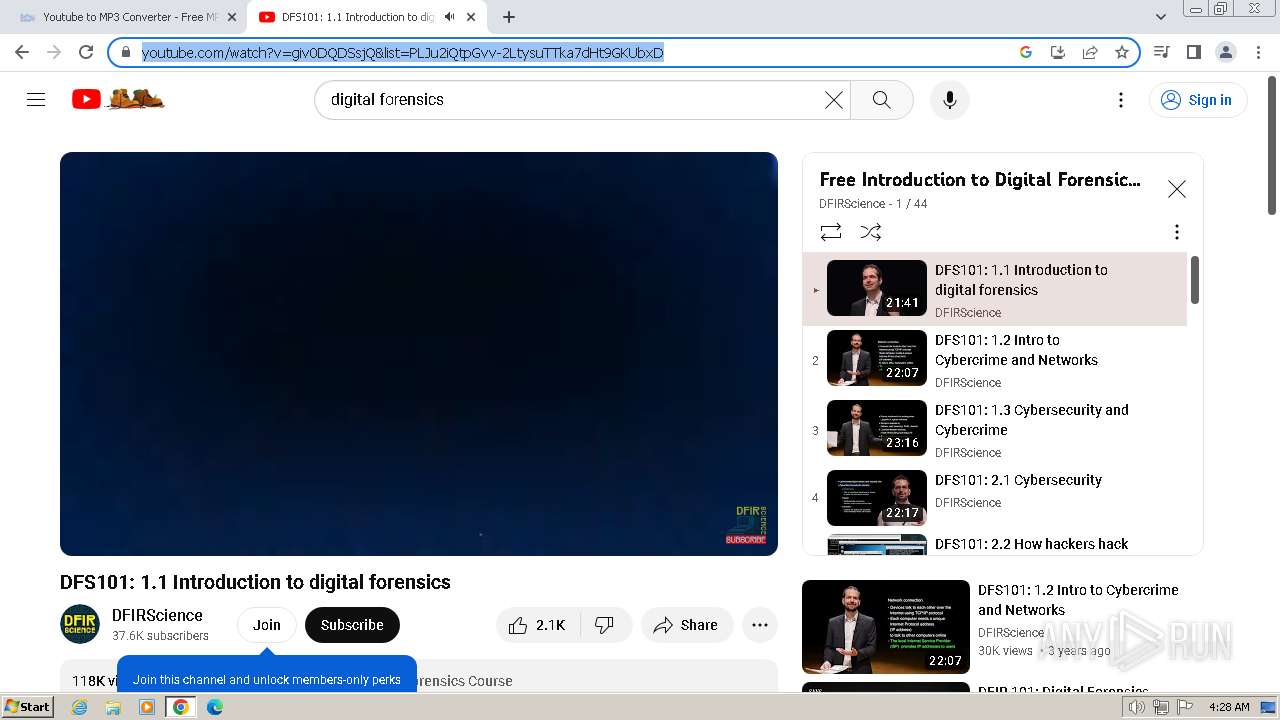Click the magnifier search button
The image size is (1280, 720).
pos(881,100)
